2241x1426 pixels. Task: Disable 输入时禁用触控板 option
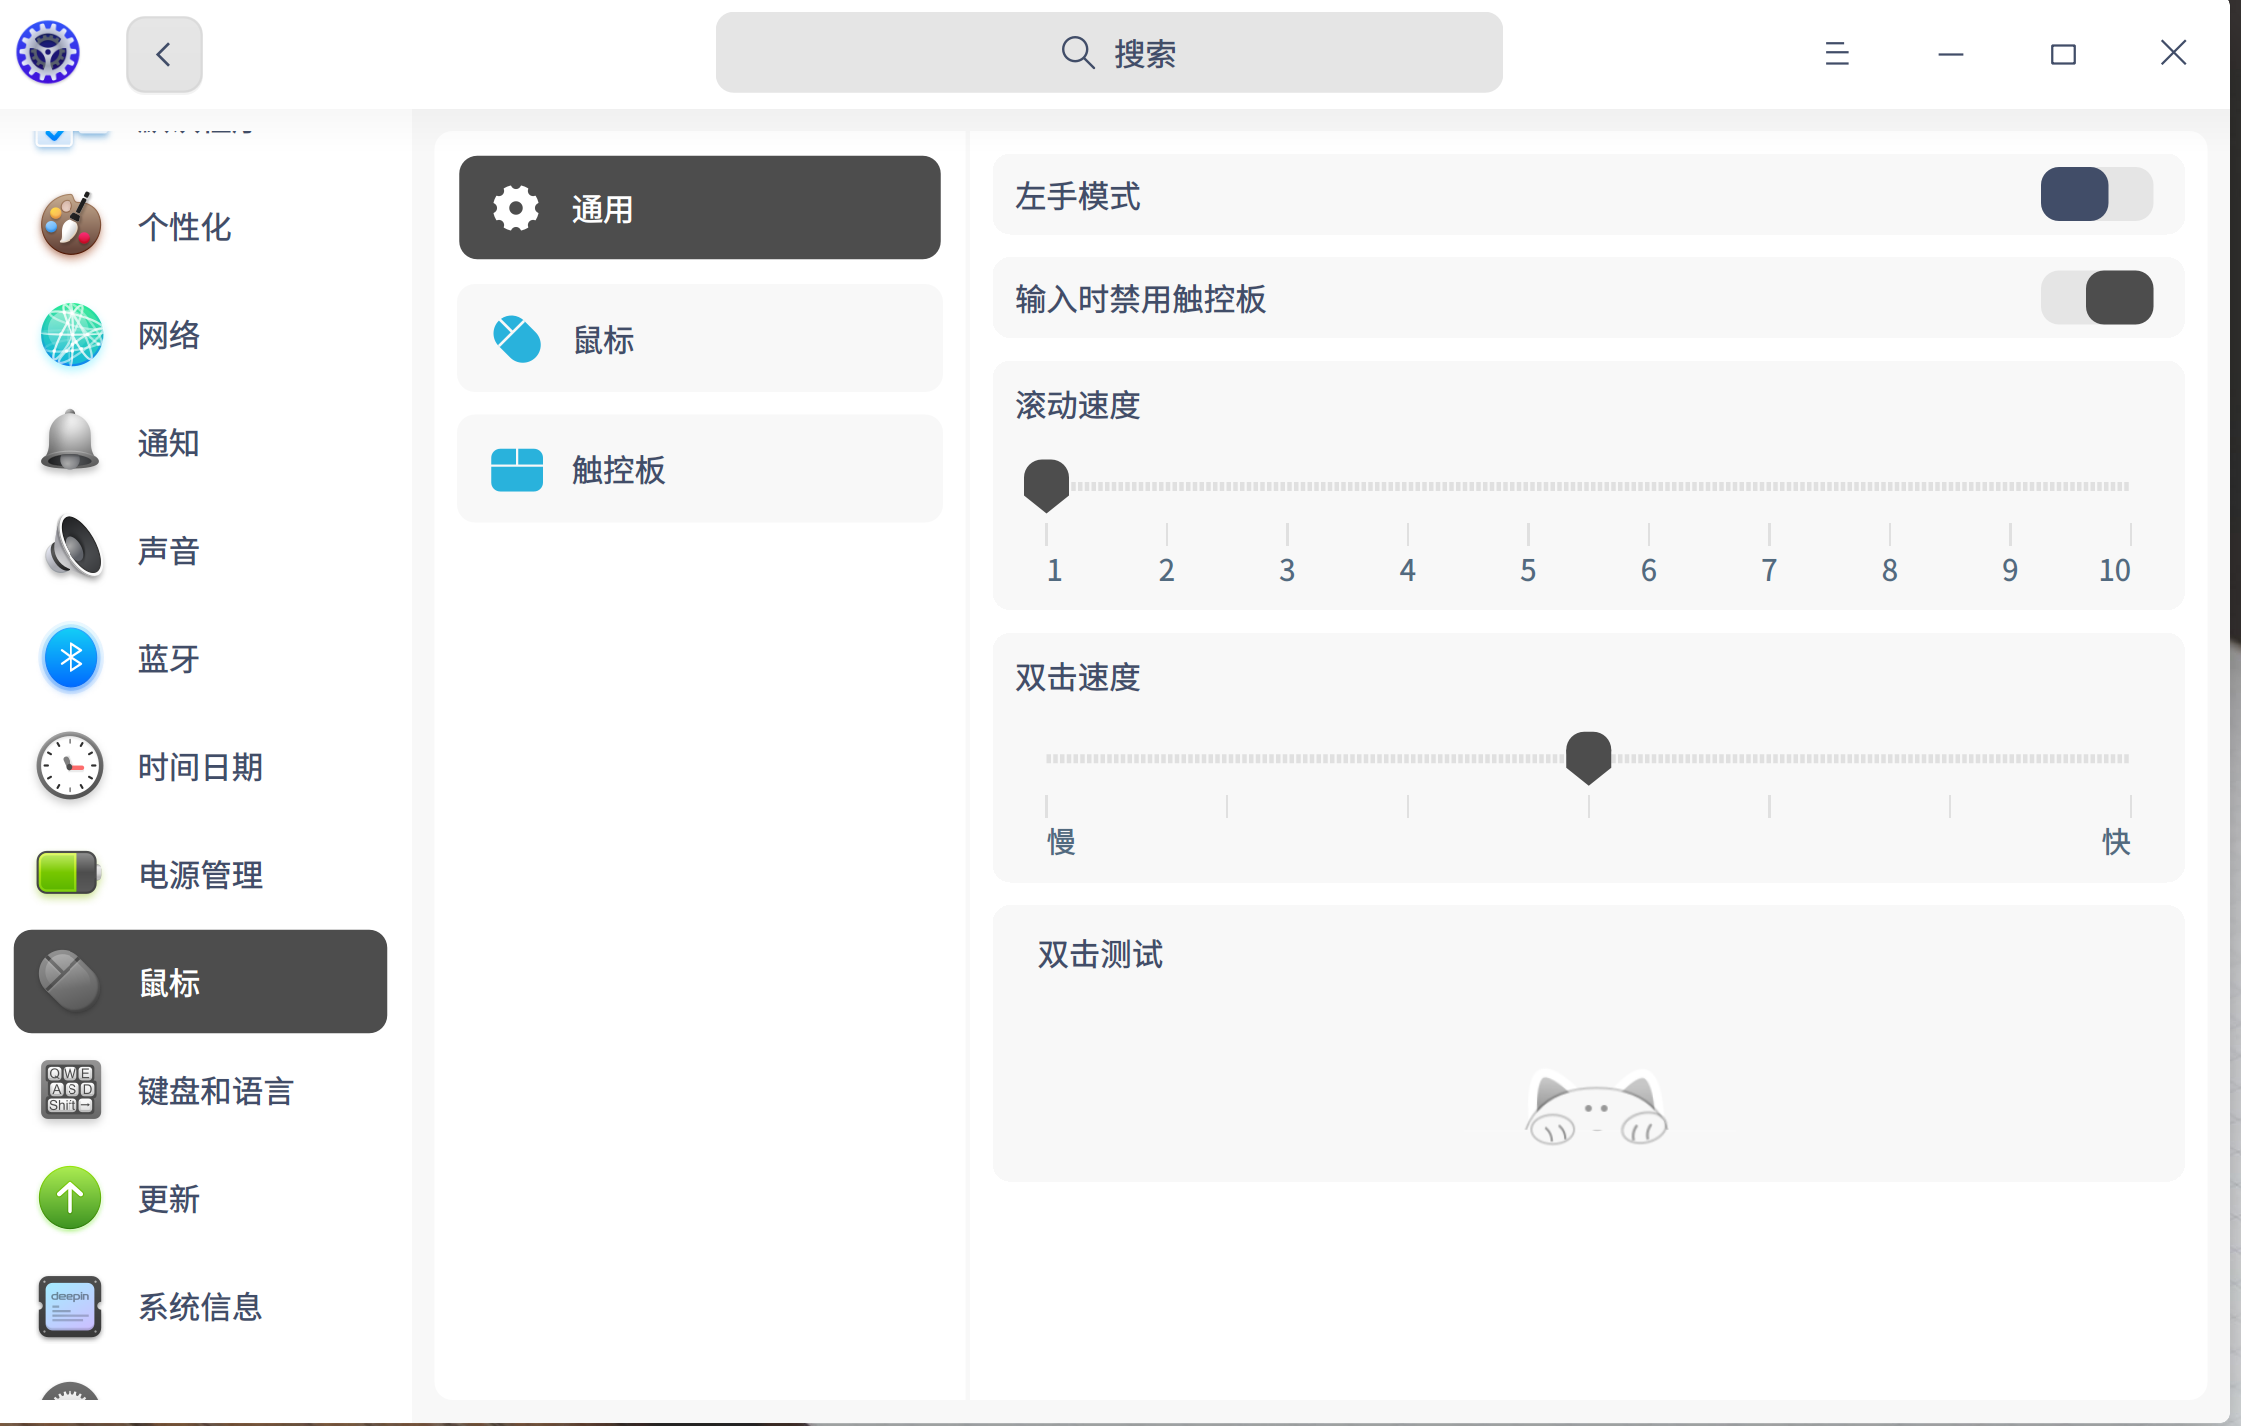pos(2097,297)
